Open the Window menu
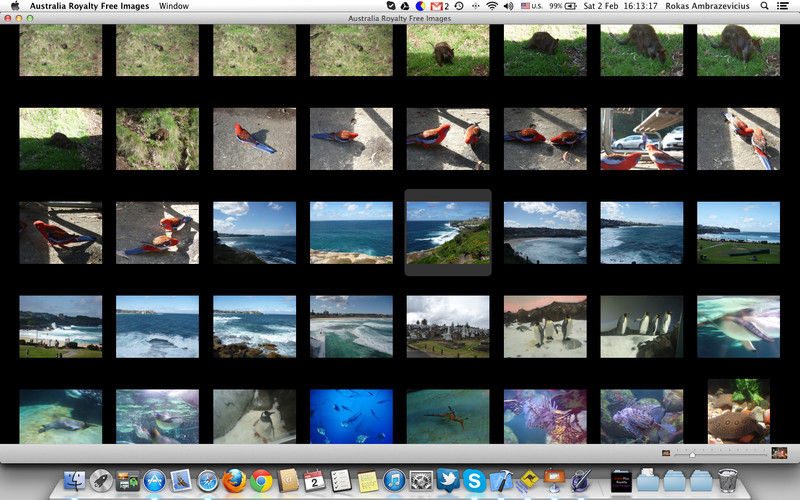 click(x=173, y=6)
